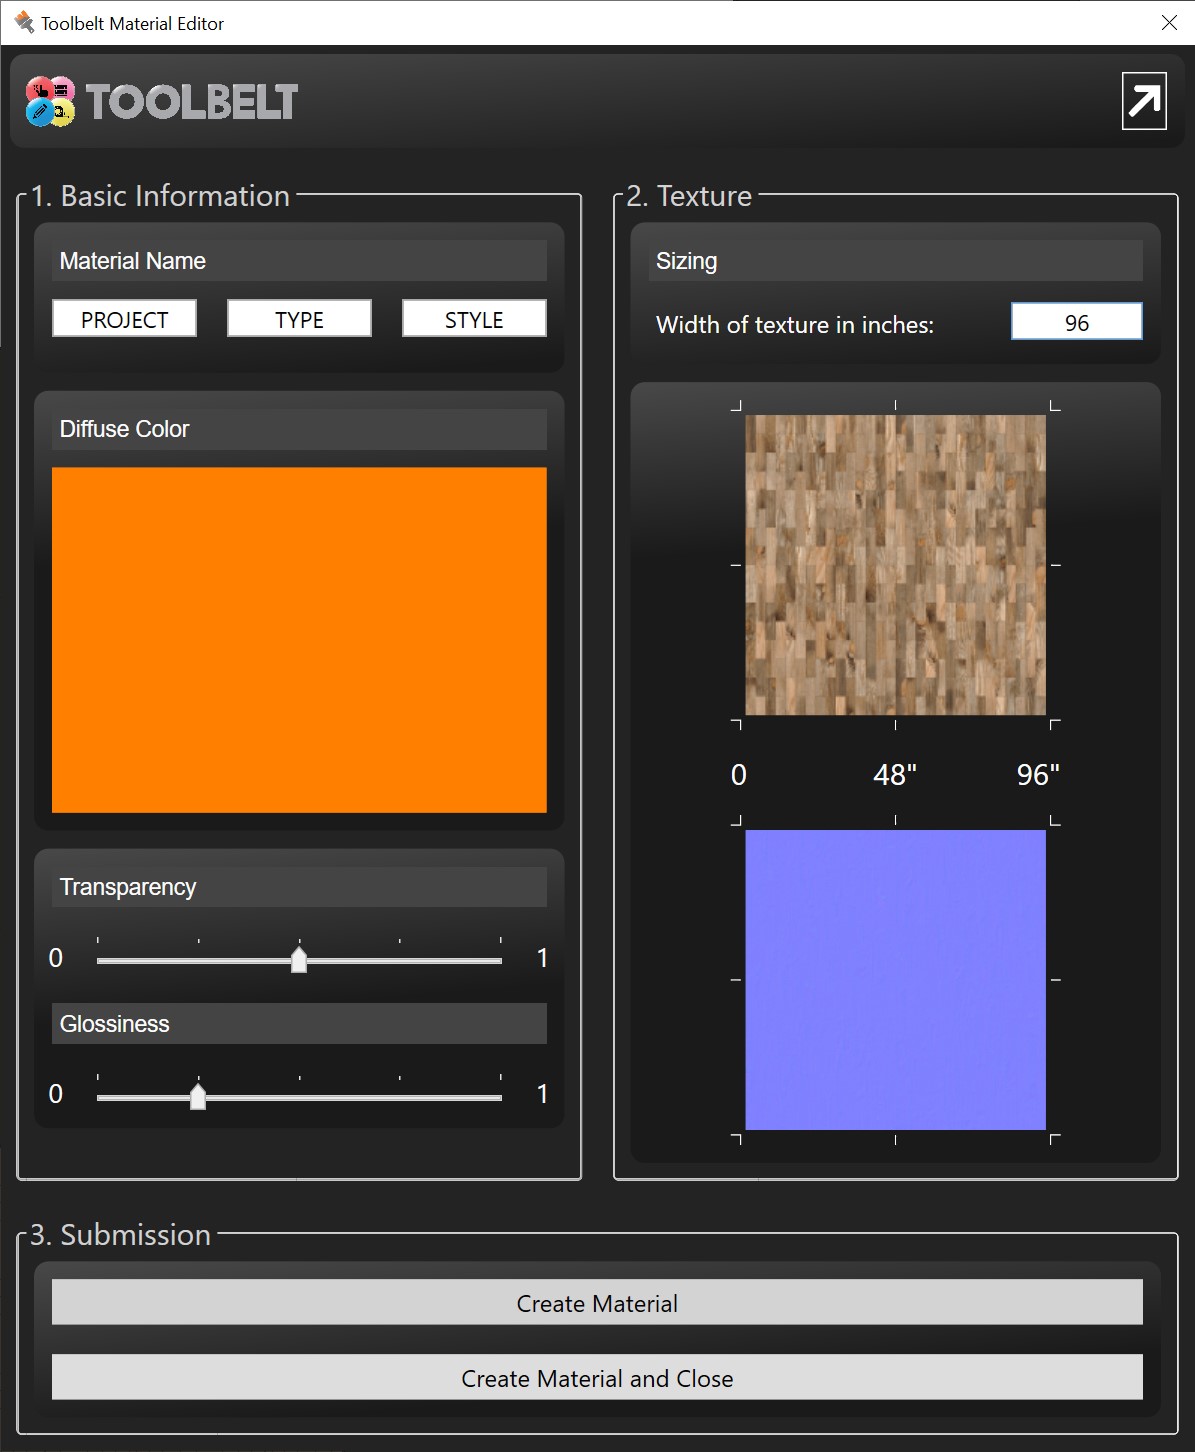The height and width of the screenshot is (1452, 1195).
Task: Click the Transparency slider handle
Action: click(299, 958)
